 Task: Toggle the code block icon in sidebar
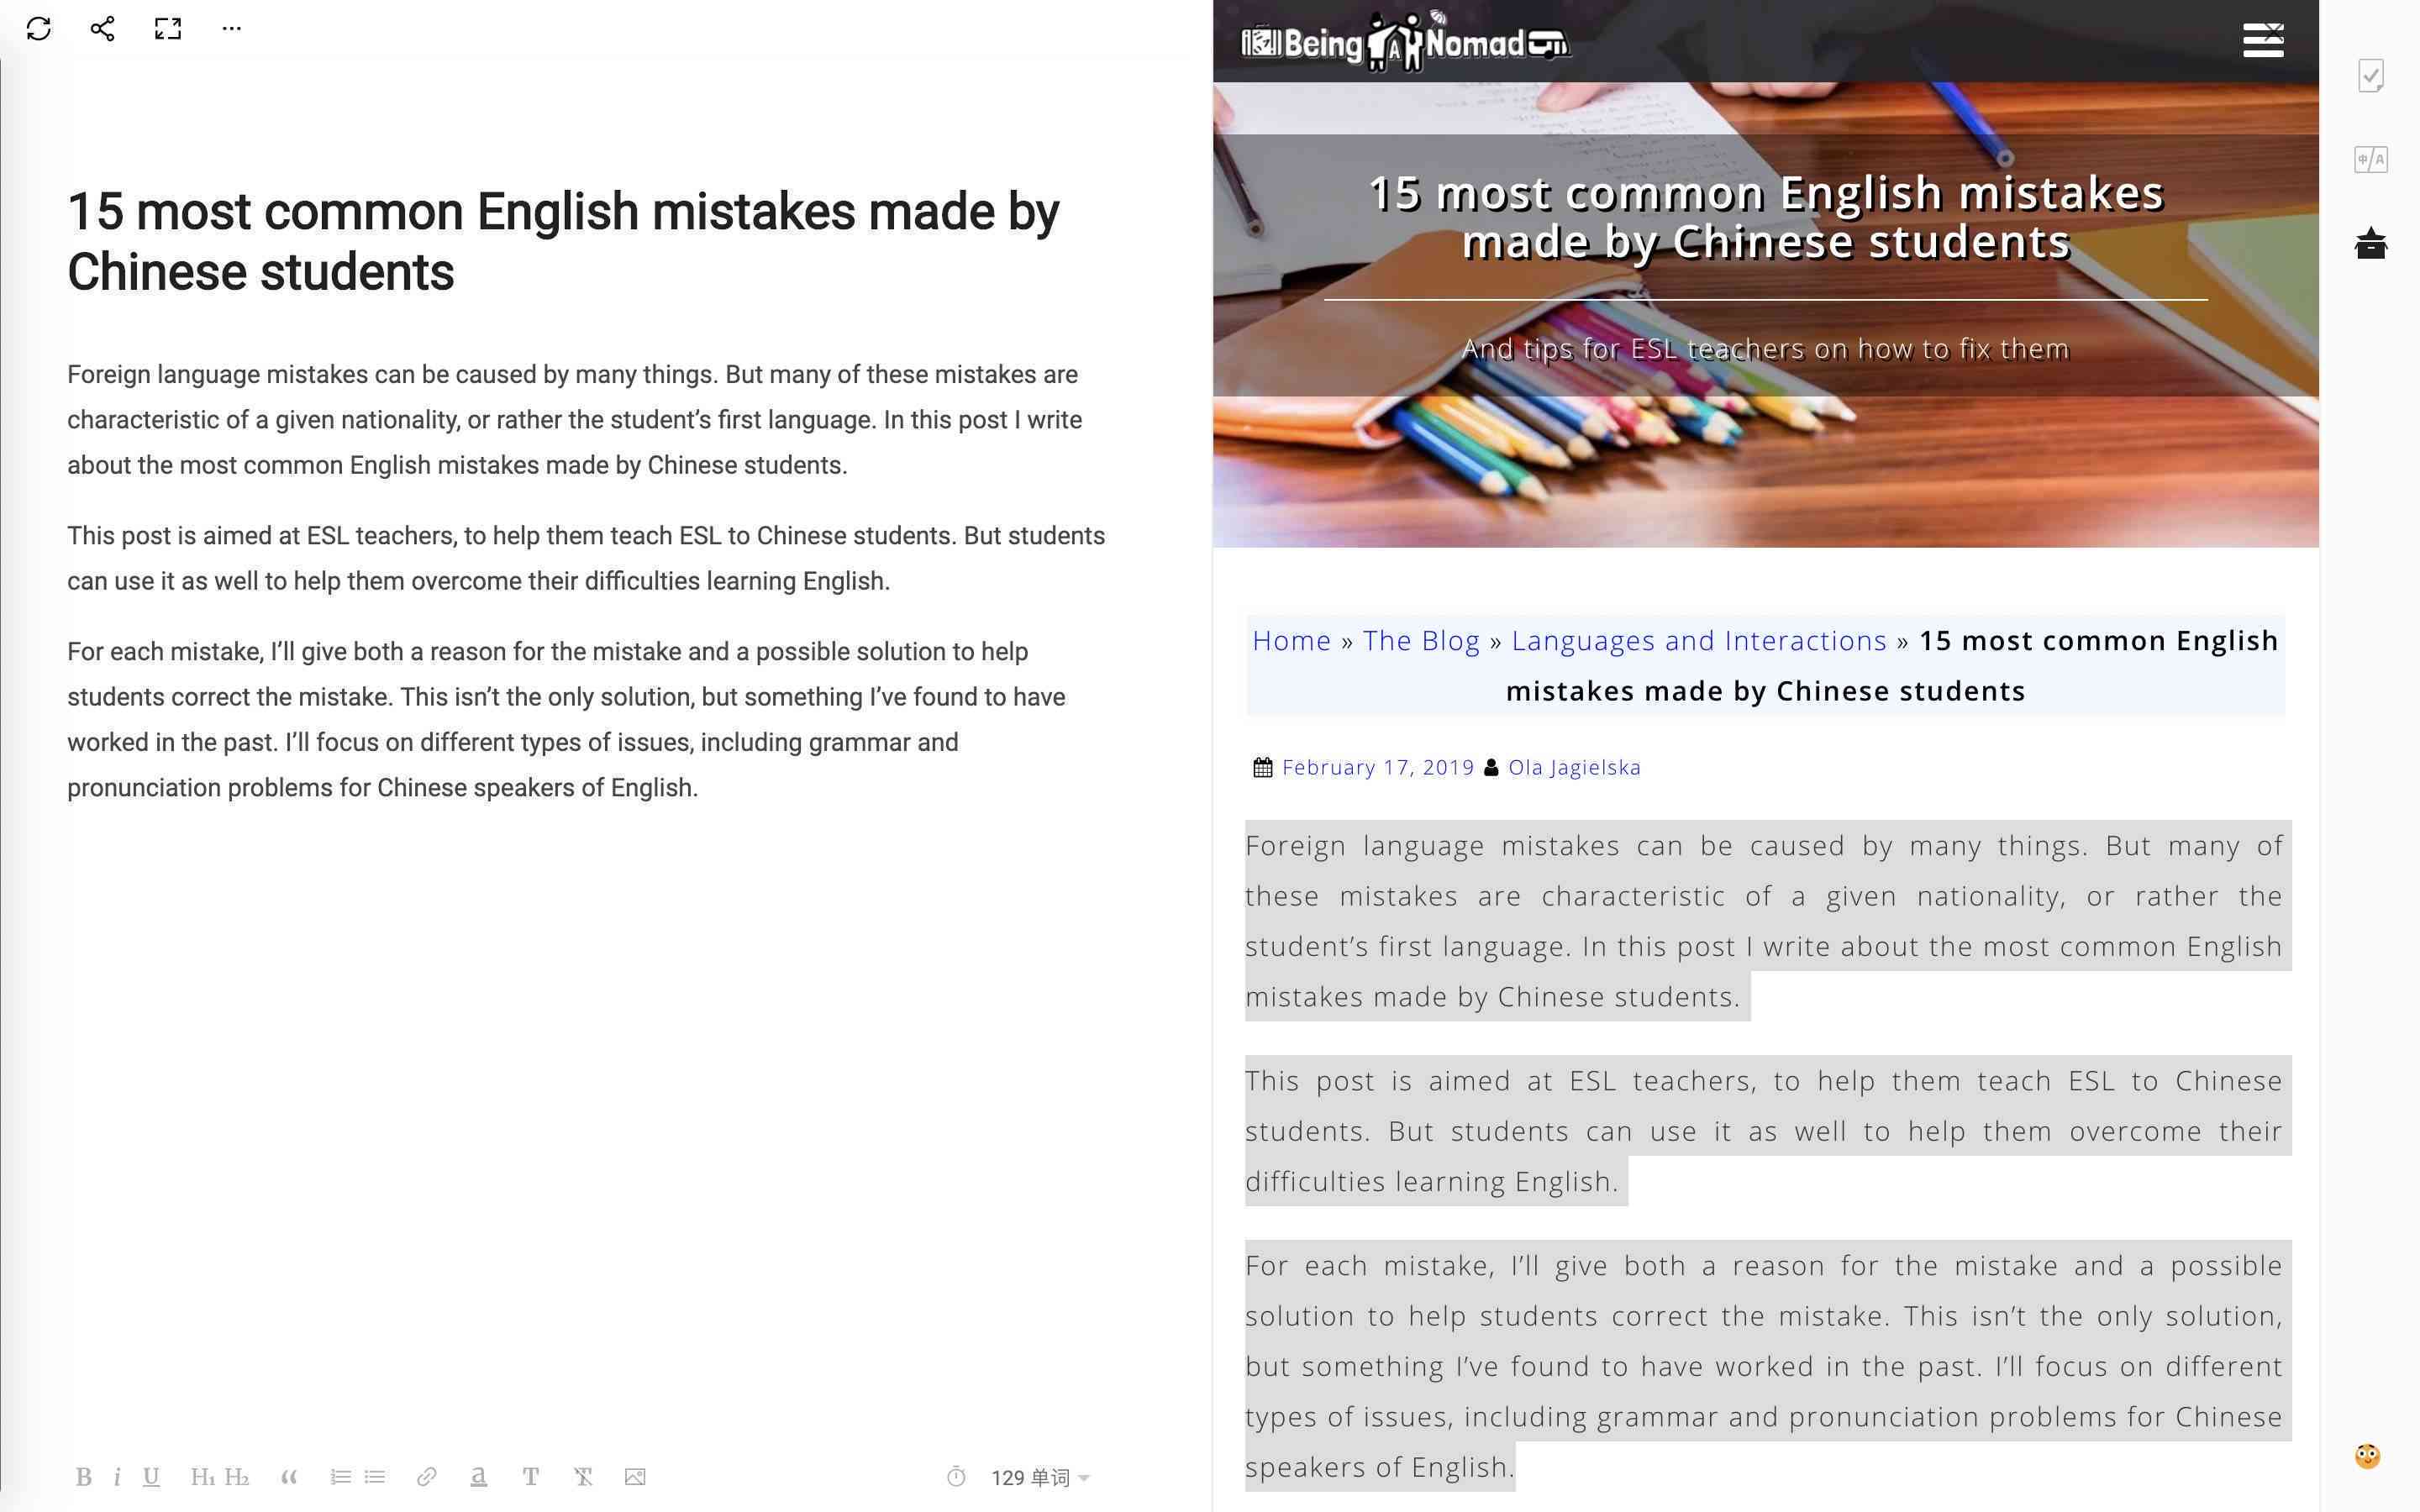tap(2373, 160)
